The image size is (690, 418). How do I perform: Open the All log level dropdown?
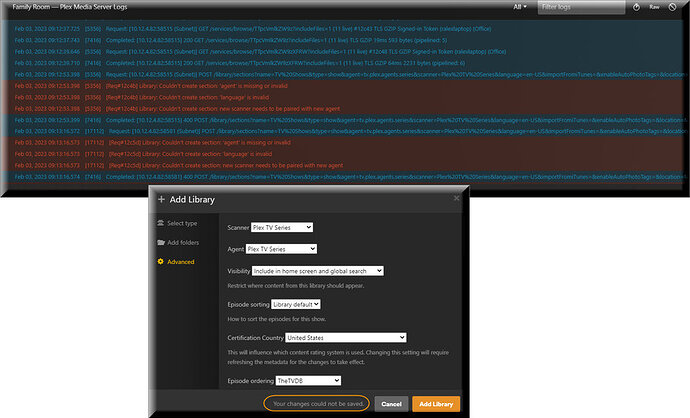tap(520, 7)
